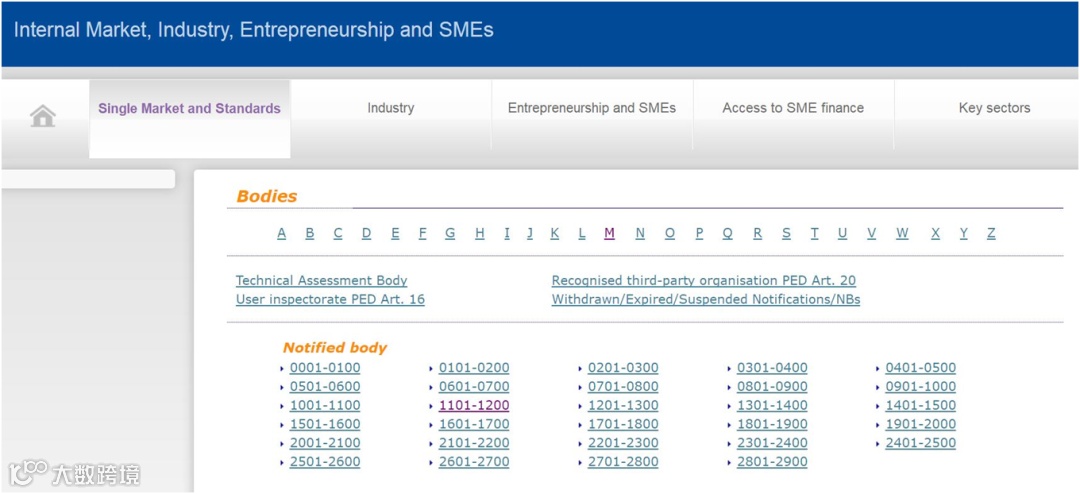Choose notified body range 1701-1800

click(623, 424)
